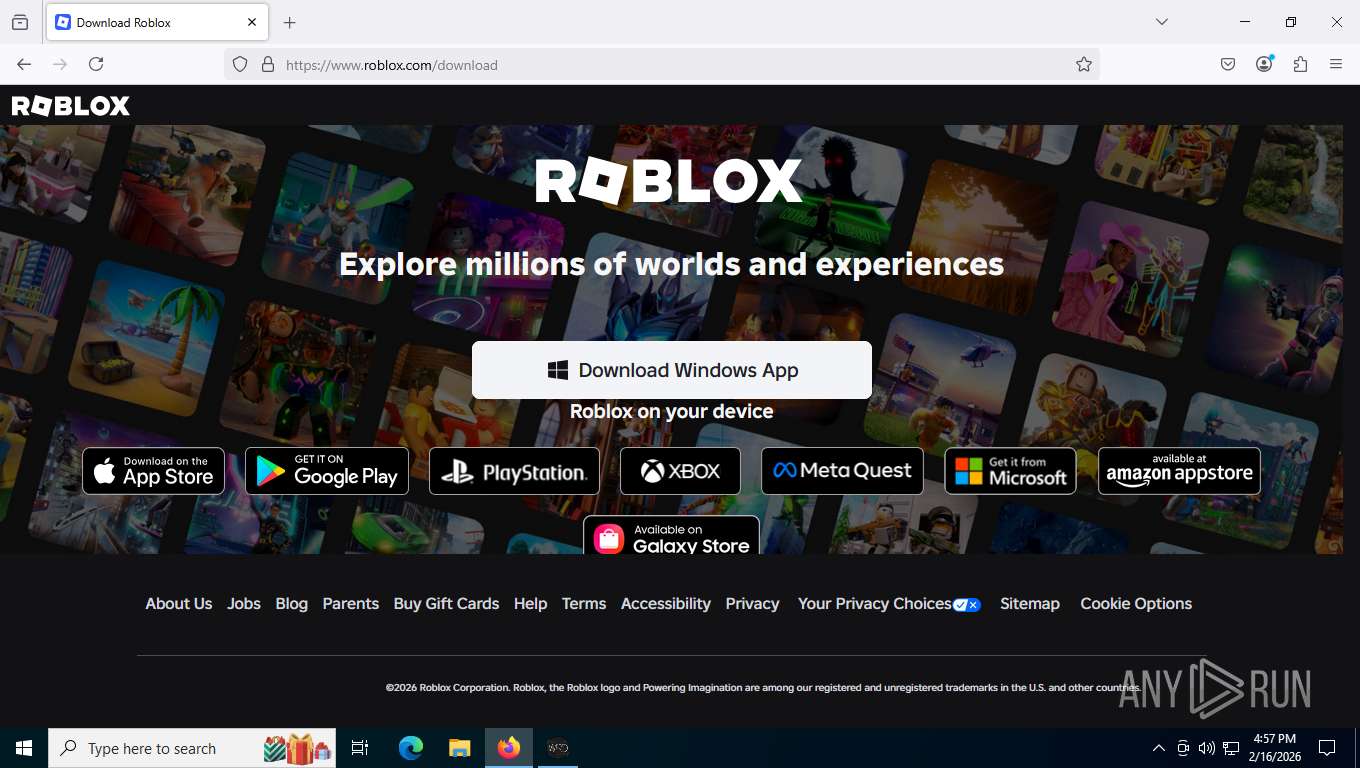The width and height of the screenshot is (1360, 768).
Task: Open the Amazon Appstore badge
Action: coord(1180,471)
